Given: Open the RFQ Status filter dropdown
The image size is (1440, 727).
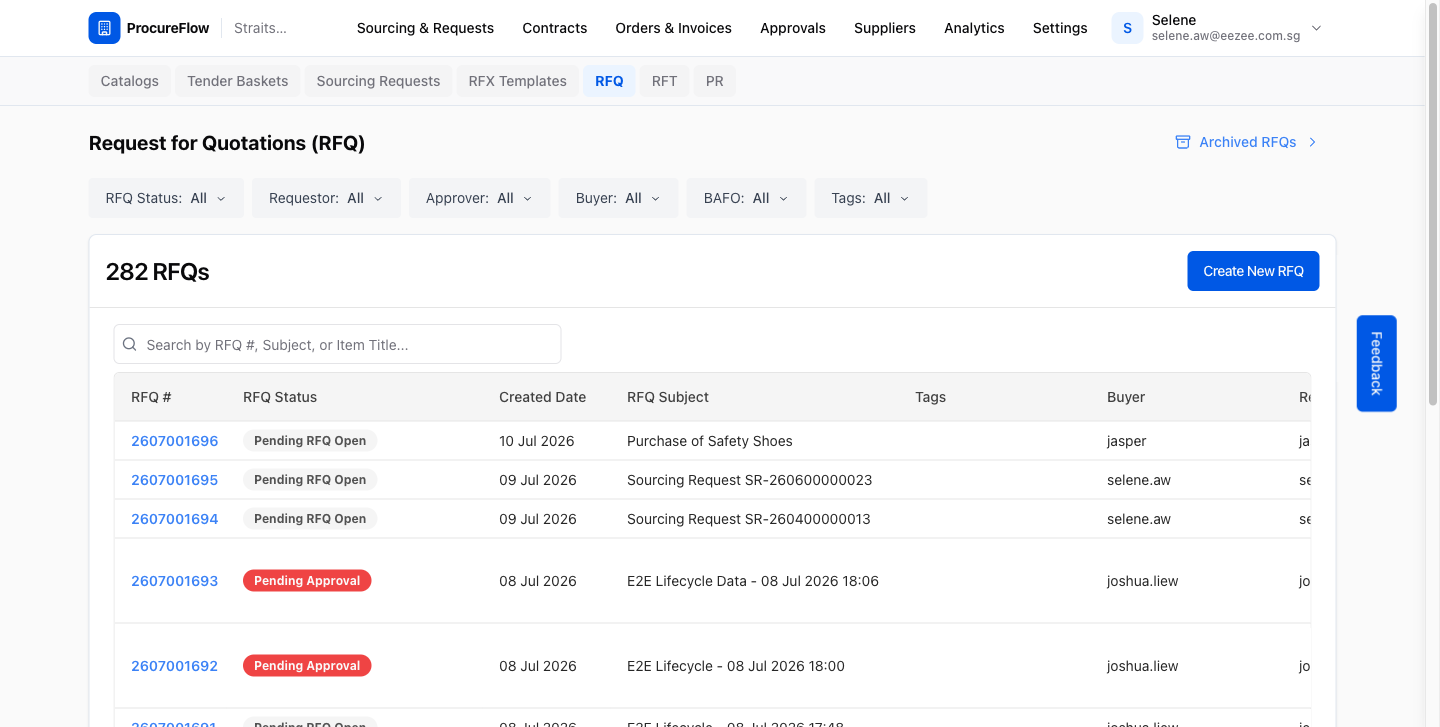Looking at the screenshot, I should [166, 198].
